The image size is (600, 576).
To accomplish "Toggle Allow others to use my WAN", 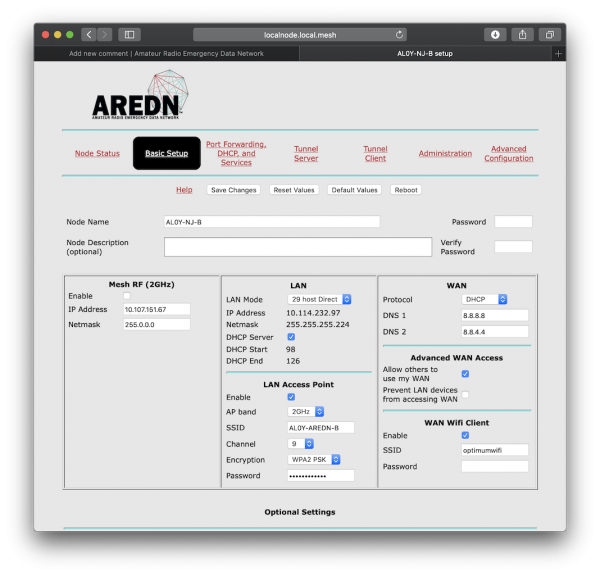I will coord(465,374).
